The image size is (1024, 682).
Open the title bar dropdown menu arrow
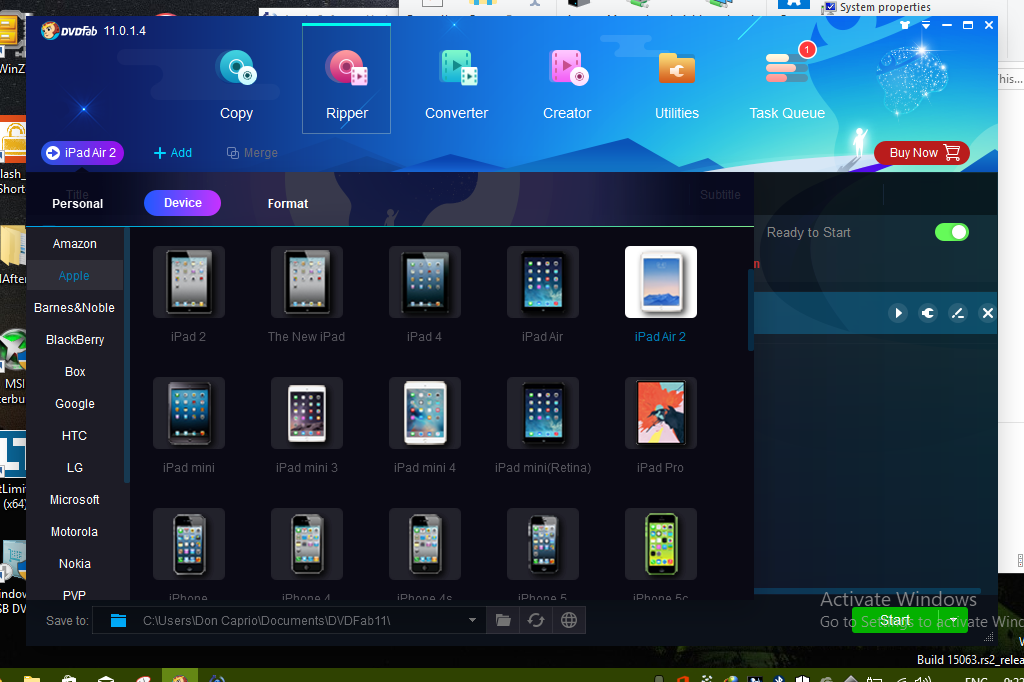[x=926, y=25]
